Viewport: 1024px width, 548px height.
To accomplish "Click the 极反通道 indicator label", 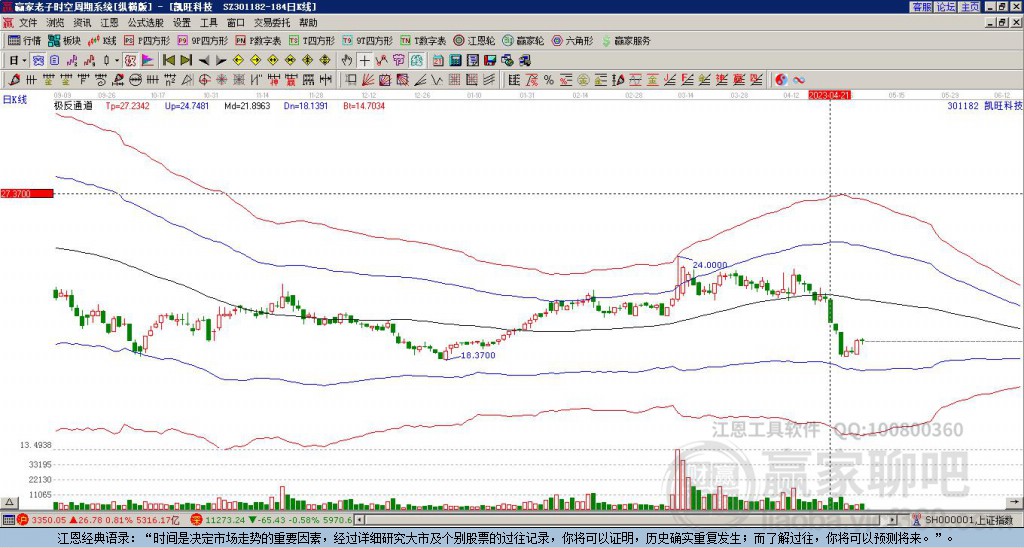I will (x=73, y=106).
